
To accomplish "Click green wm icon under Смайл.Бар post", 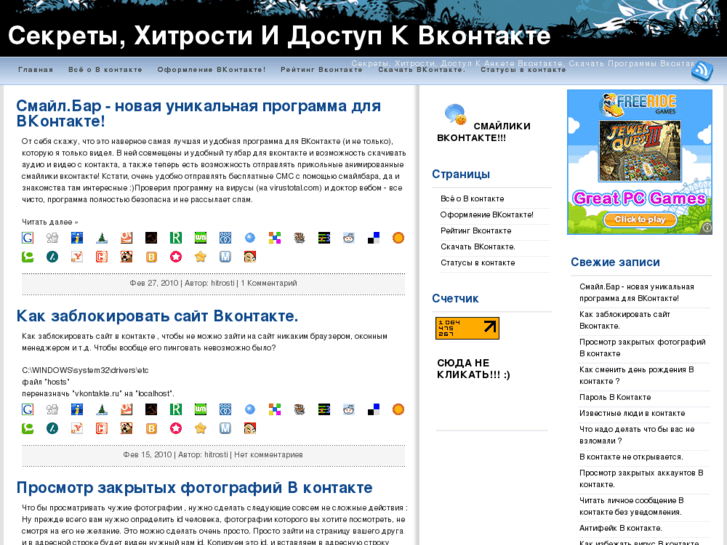I will [200, 238].
